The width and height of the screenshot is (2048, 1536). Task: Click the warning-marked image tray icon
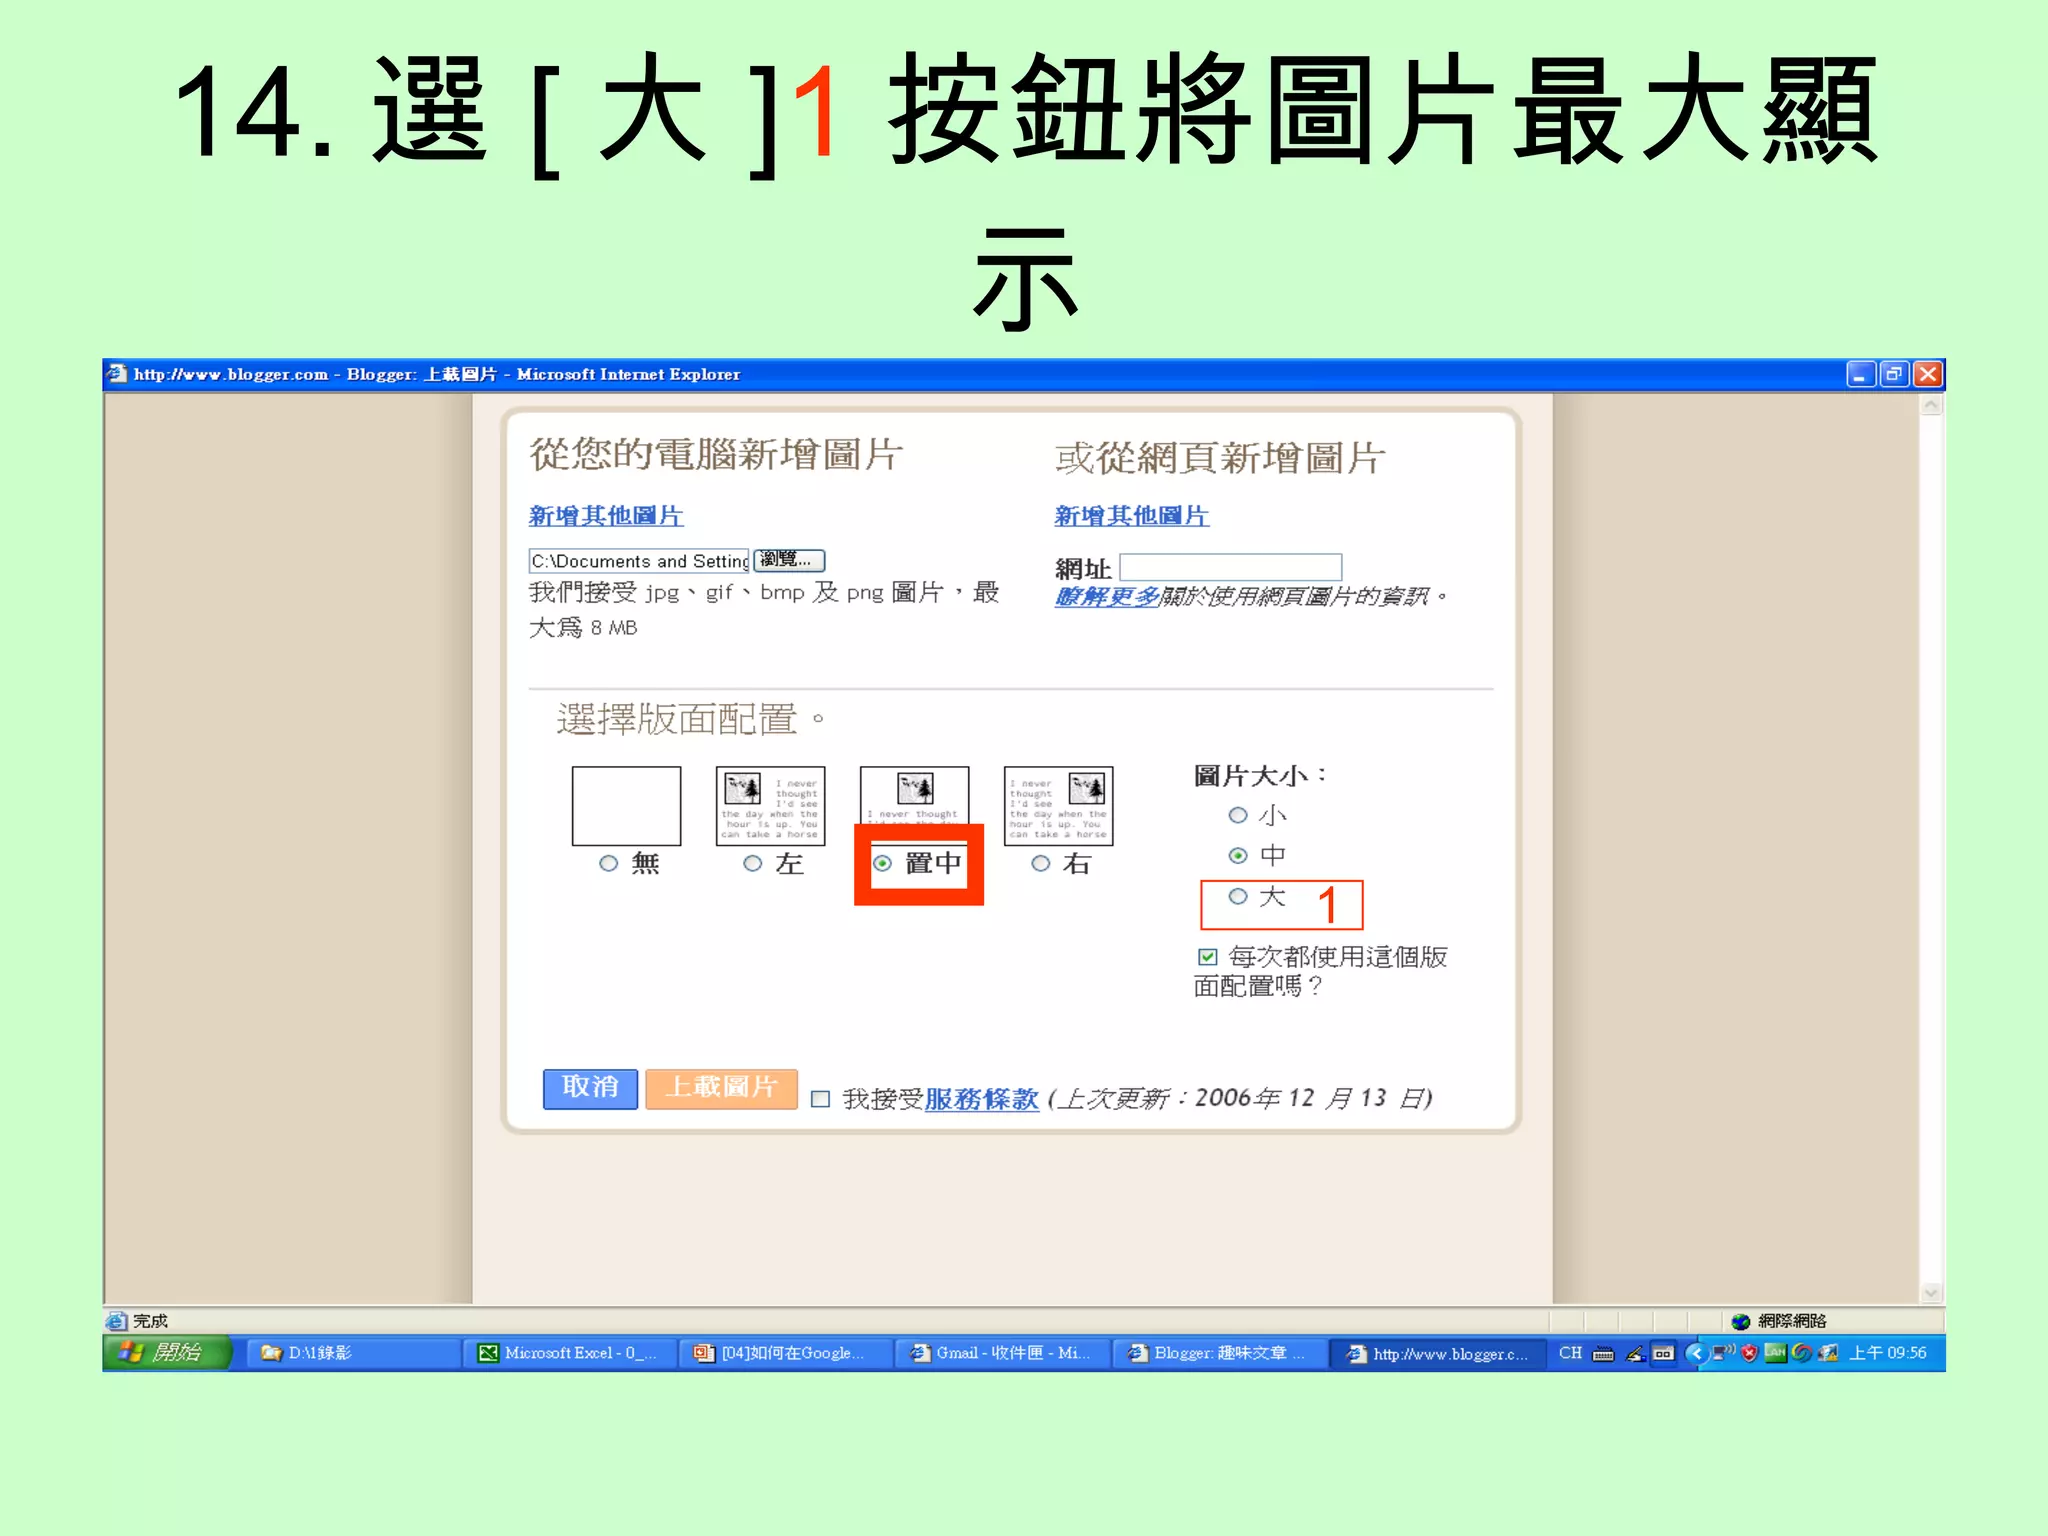point(1828,1353)
